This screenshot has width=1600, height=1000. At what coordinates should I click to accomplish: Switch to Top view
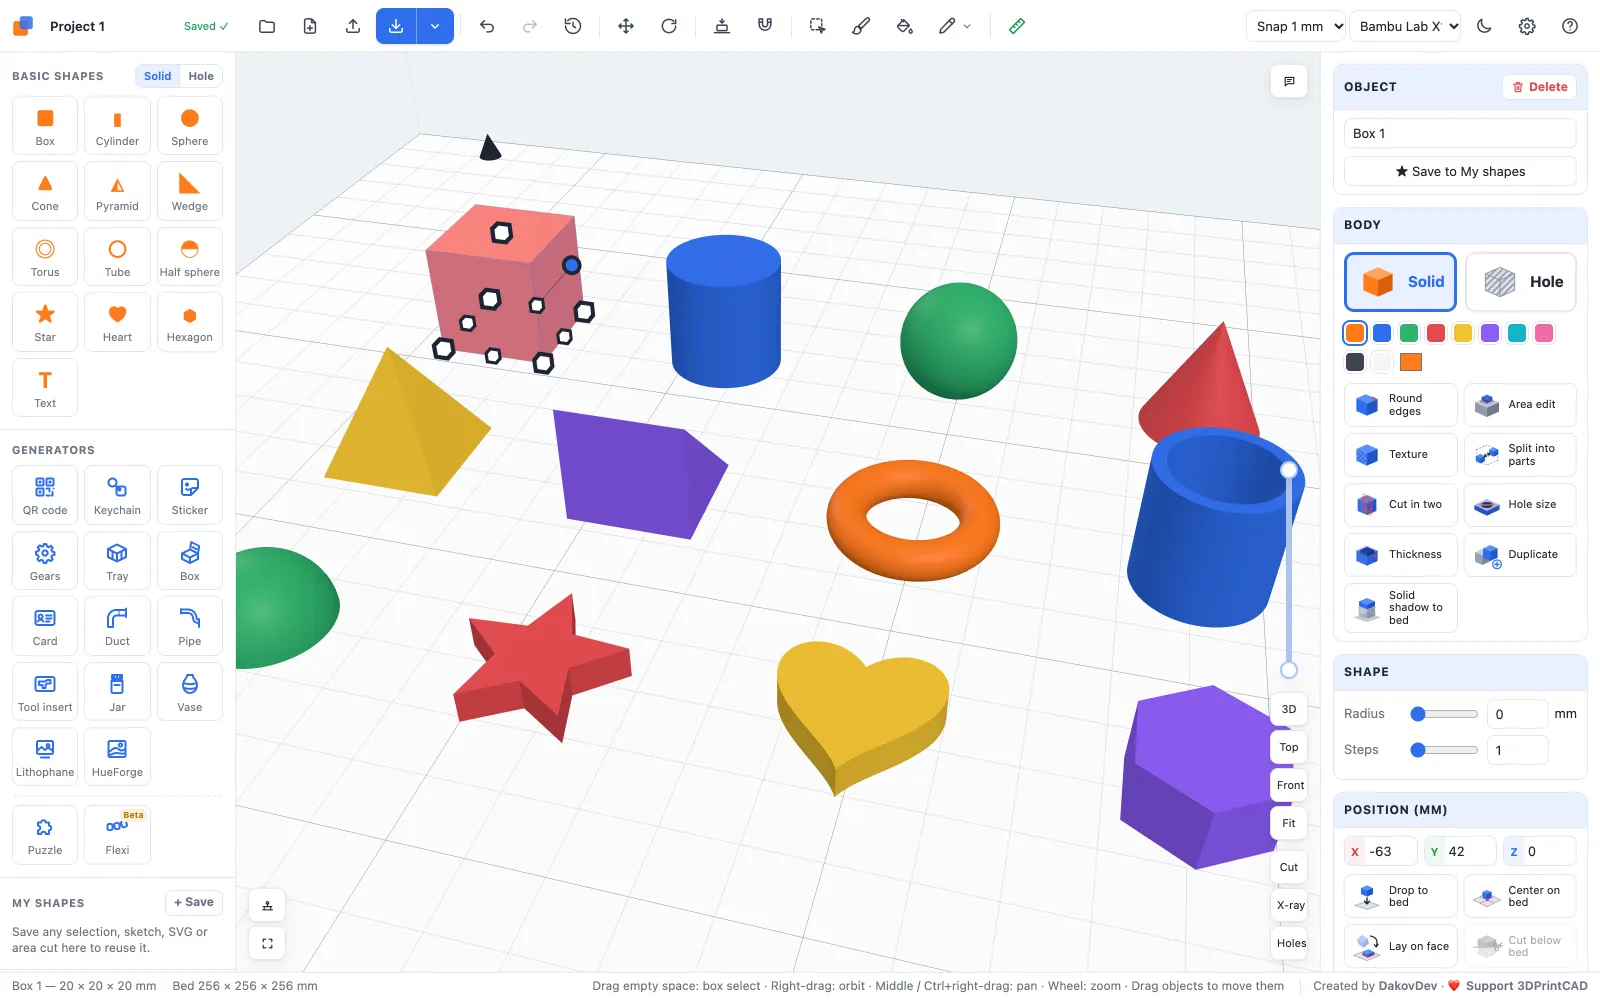pos(1289,747)
